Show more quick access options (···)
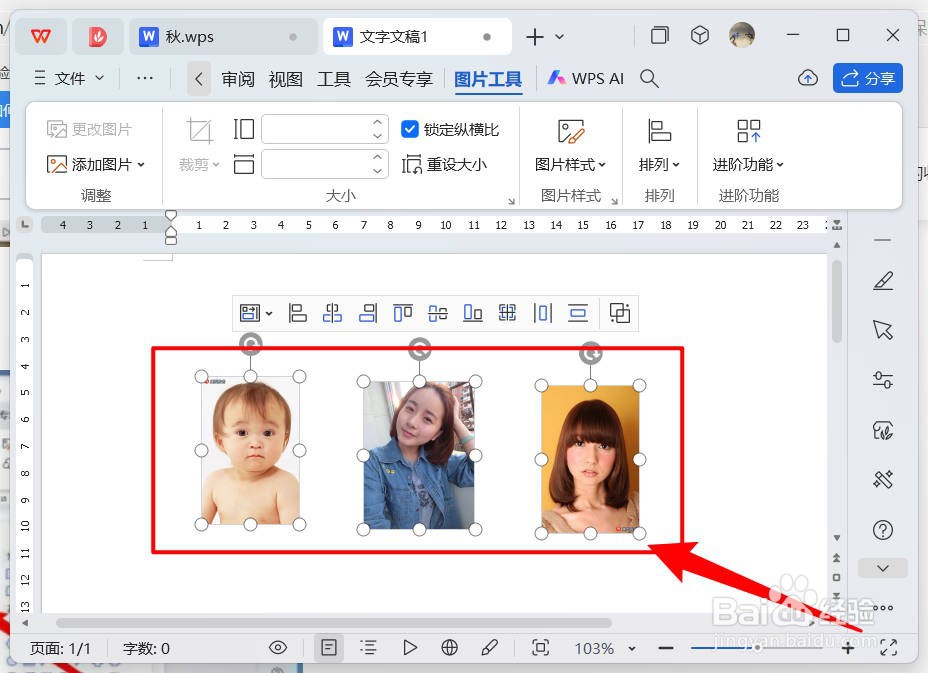The image size is (928, 673). (145, 78)
